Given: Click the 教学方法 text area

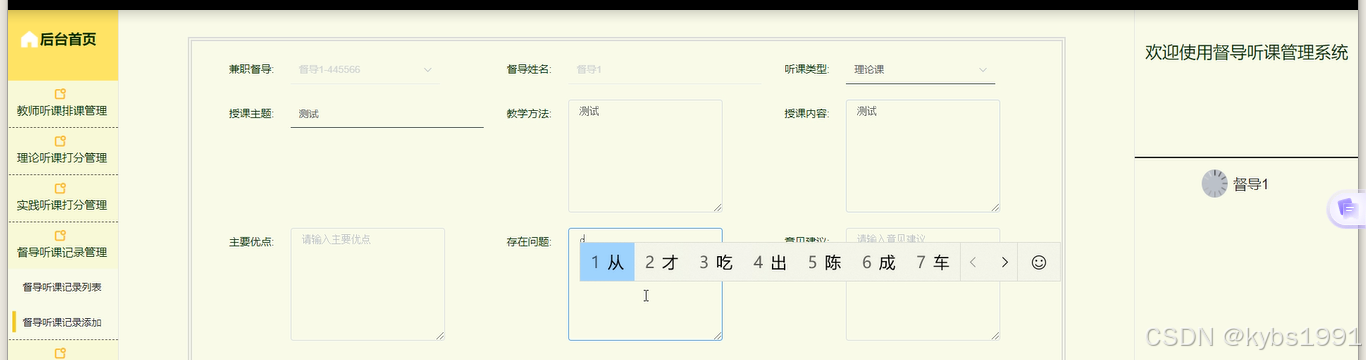Looking at the screenshot, I should (x=645, y=156).
